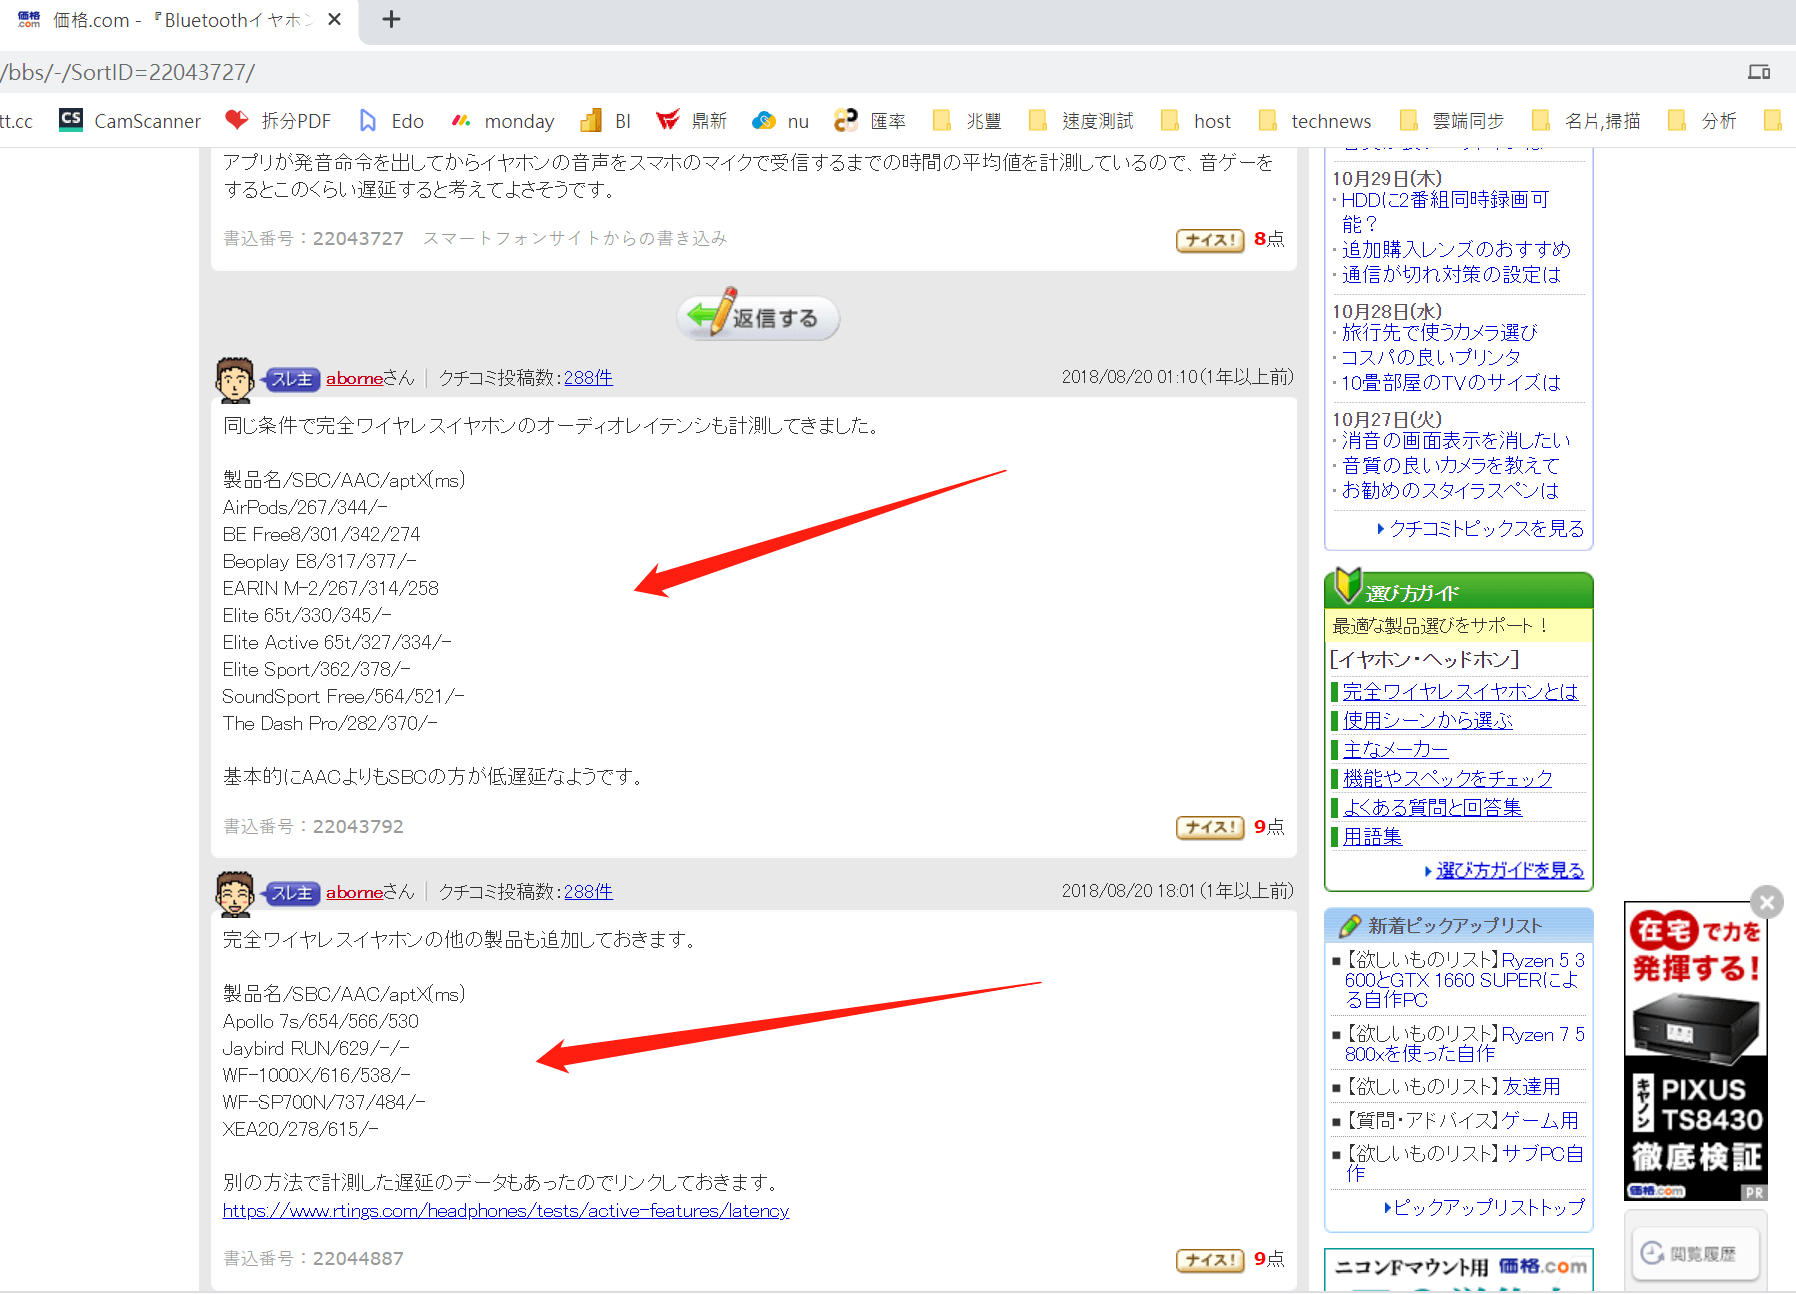Open the CamScanner bookmark

[130, 121]
